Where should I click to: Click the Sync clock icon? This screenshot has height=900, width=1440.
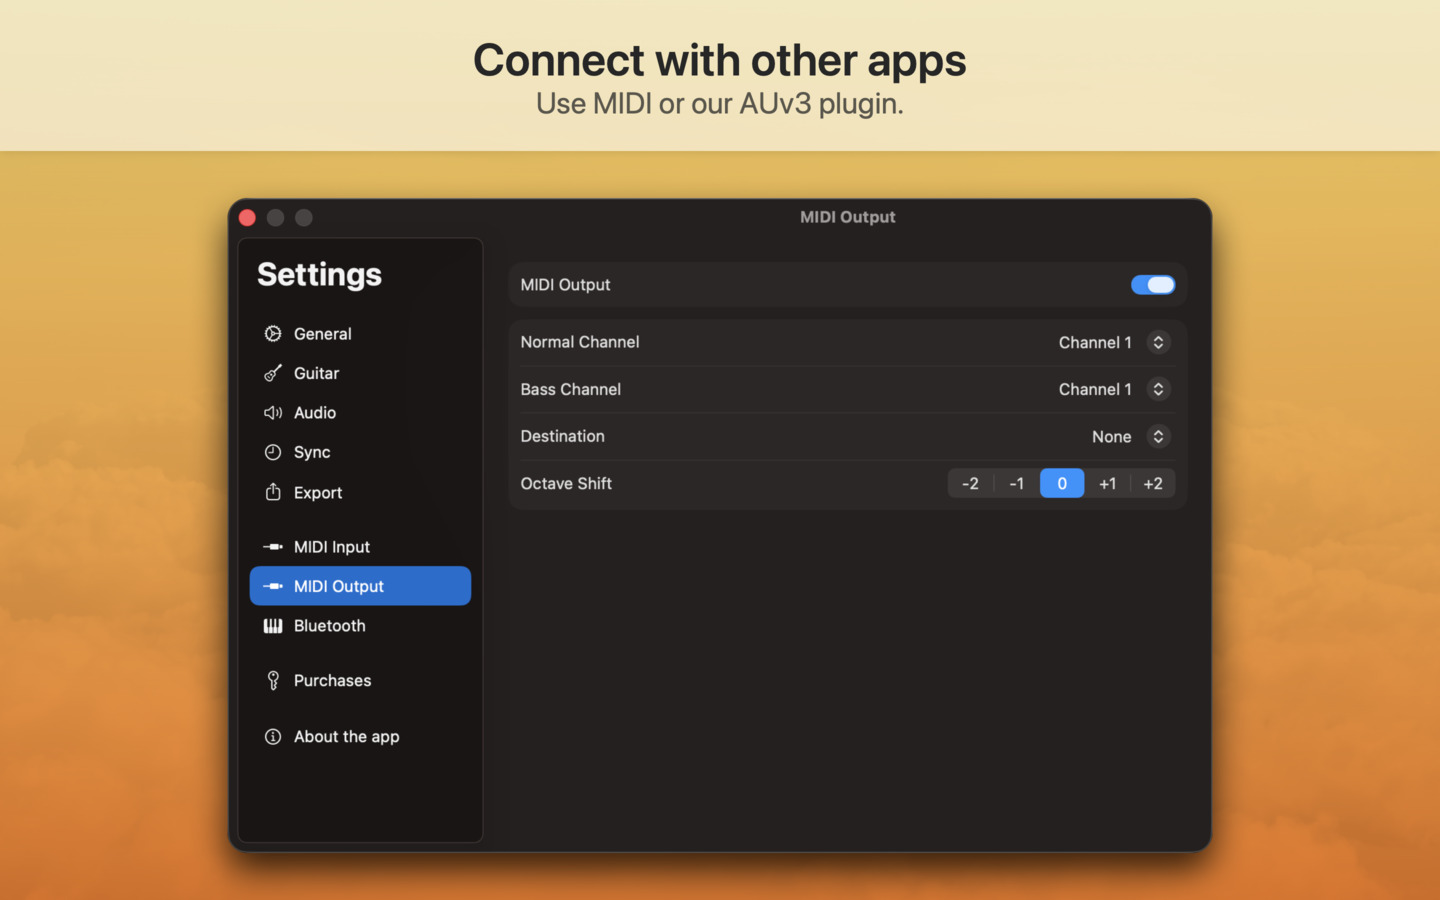(272, 452)
